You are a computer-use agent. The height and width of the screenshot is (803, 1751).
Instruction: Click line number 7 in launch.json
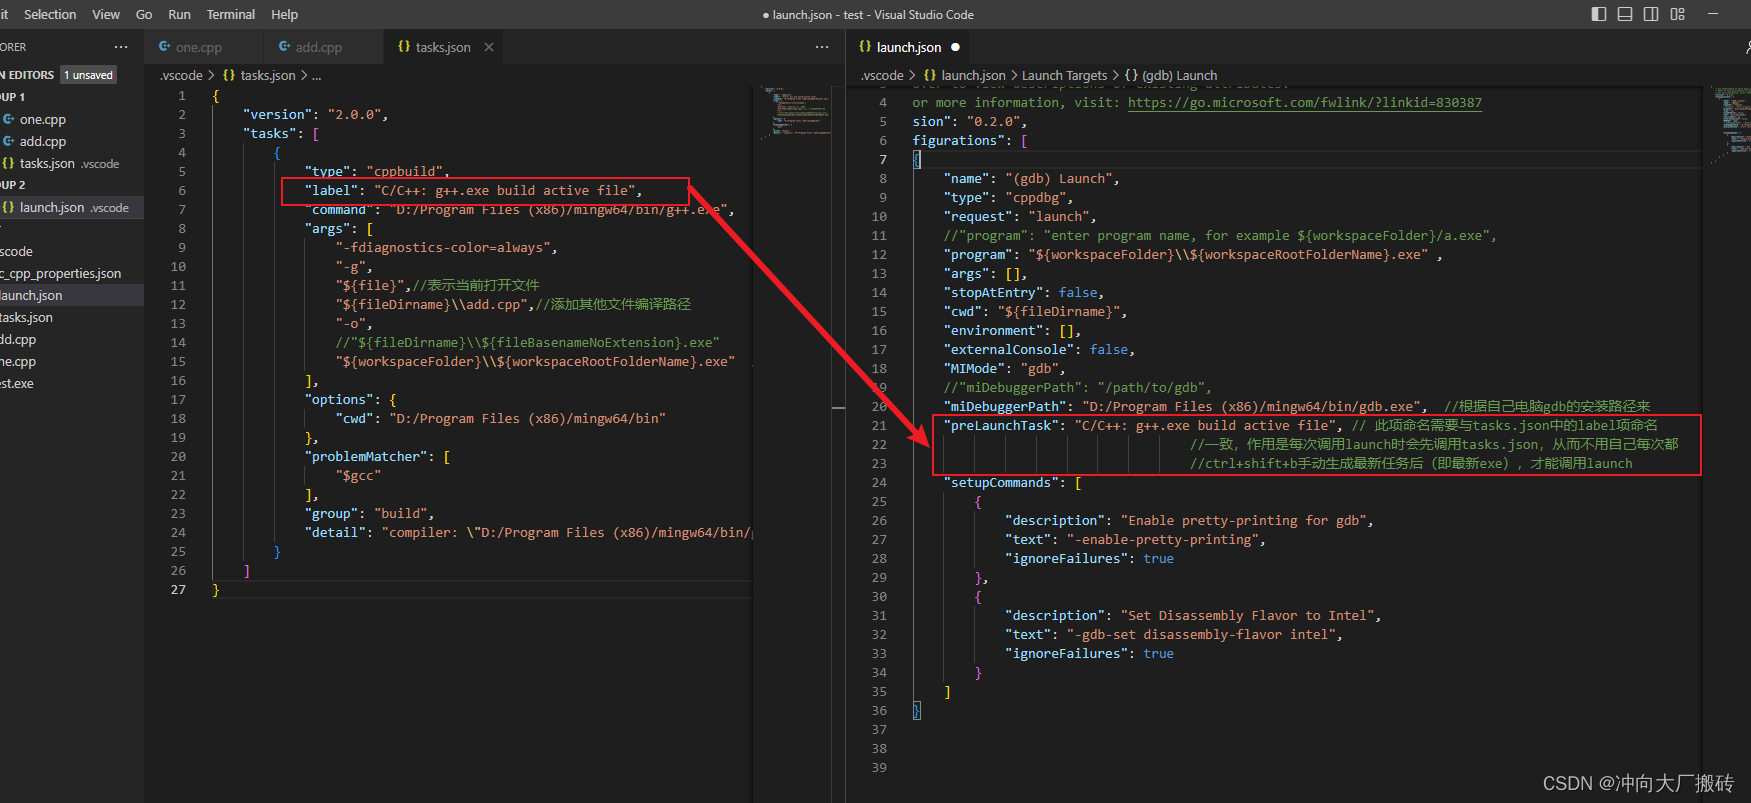(883, 159)
